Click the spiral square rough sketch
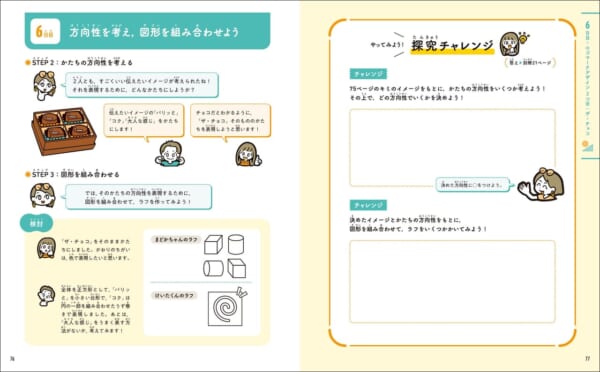This screenshot has height=372, width=600. pos(227,307)
